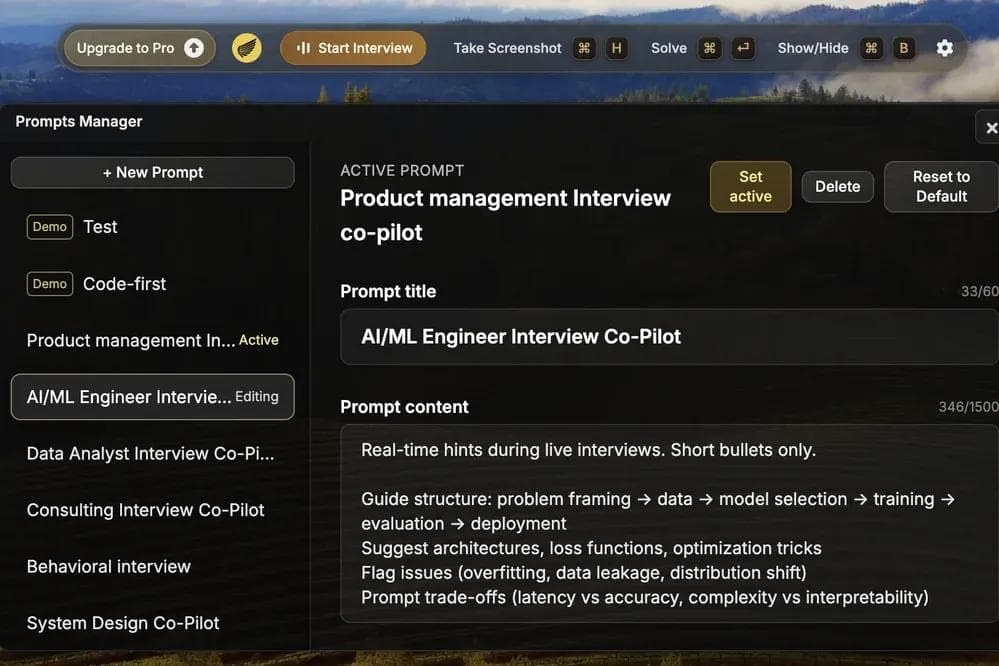Close the Prompts Manager panel
The height and width of the screenshot is (666, 999).
pos(990,128)
